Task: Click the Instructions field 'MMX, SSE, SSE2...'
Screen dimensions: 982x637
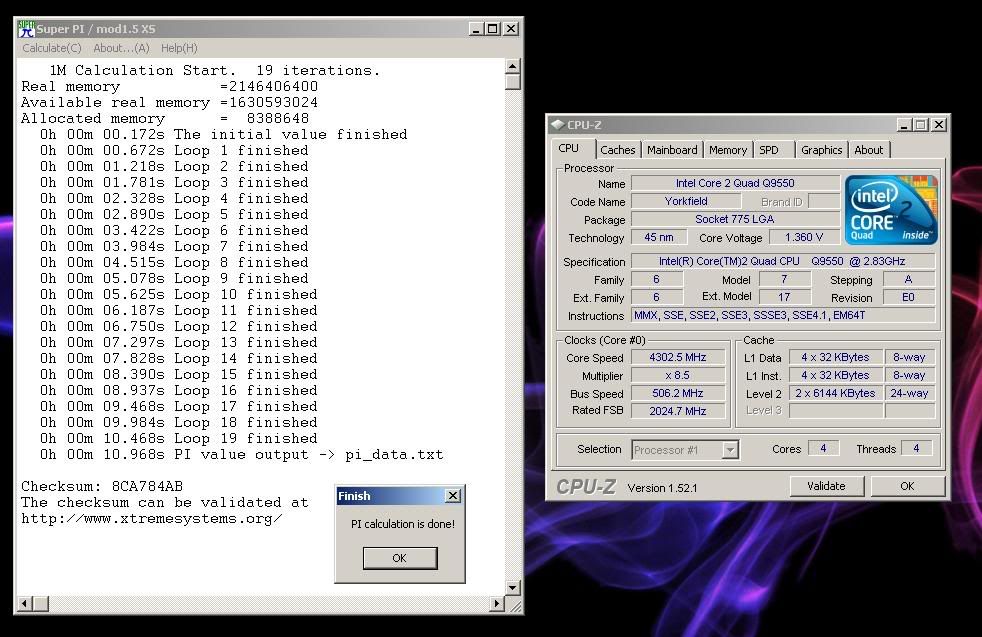Action: (x=783, y=315)
